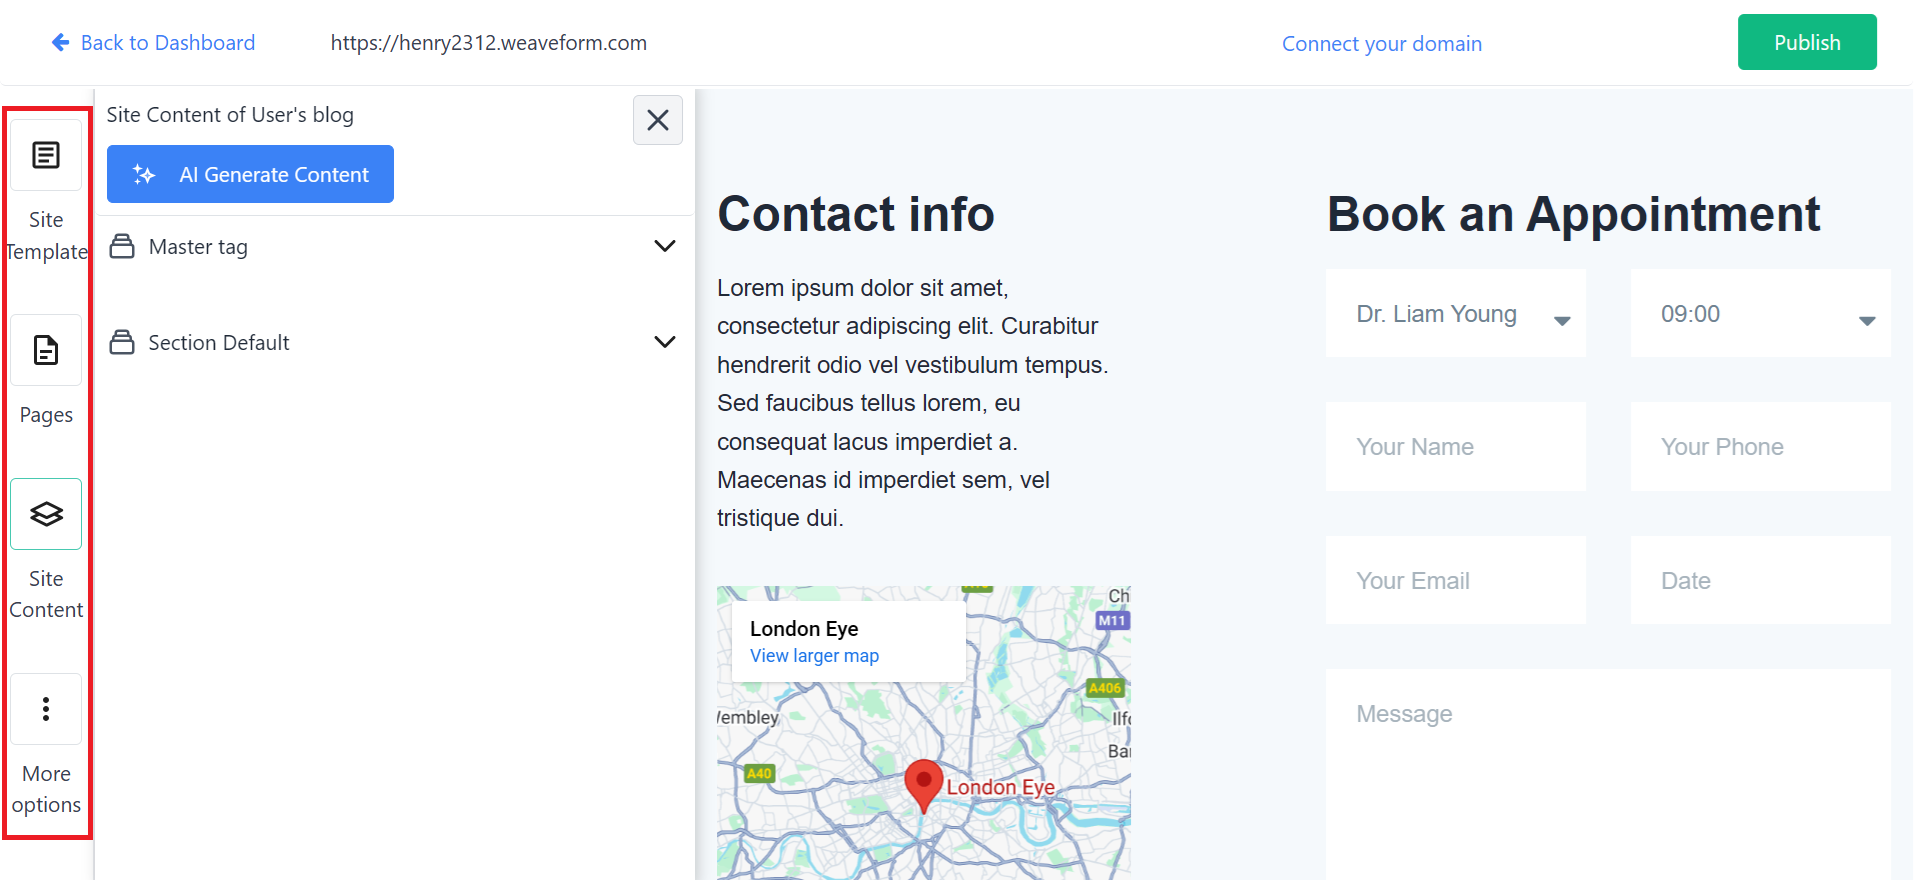1919x880 pixels.
Task: Close the Site Content panel
Action: pyautogui.click(x=657, y=120)
